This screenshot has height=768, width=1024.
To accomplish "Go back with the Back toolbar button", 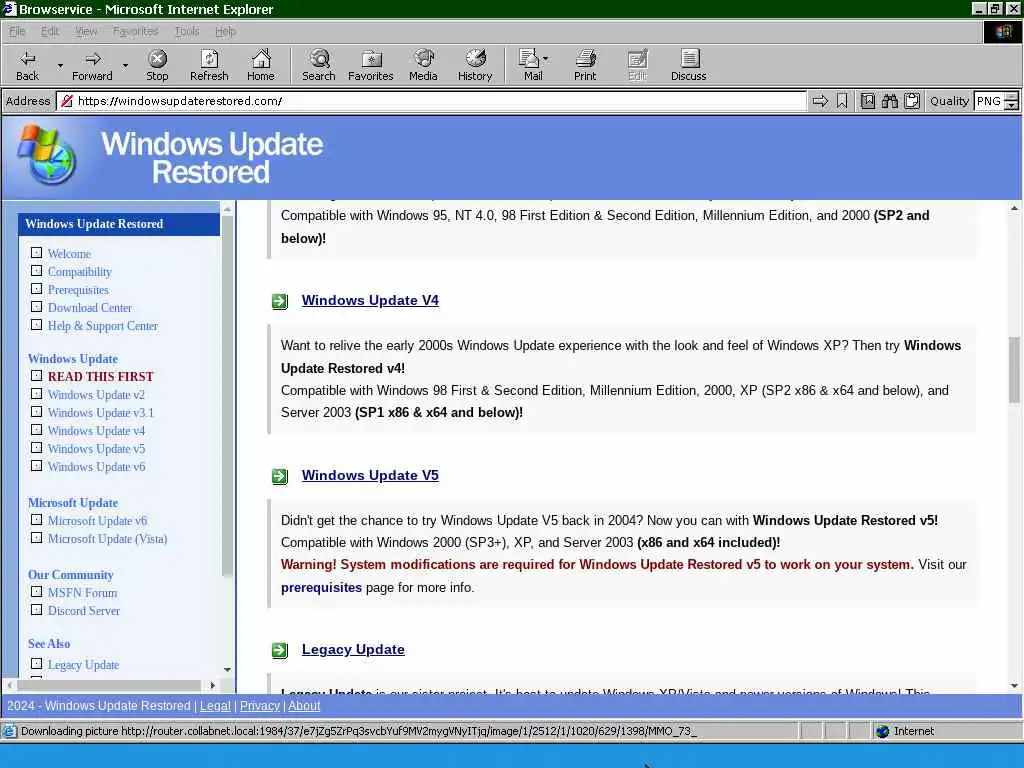I will tap(27, 65).
